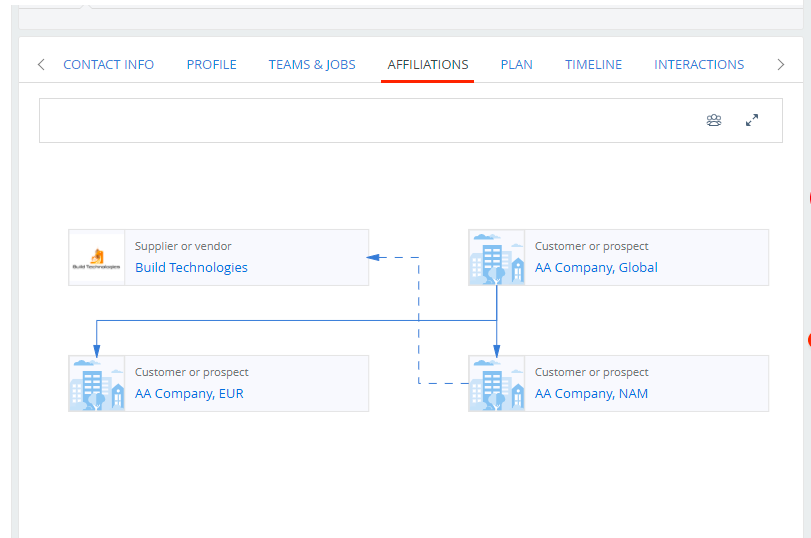Follow the AA Company, EUR link

pos(189,394)
